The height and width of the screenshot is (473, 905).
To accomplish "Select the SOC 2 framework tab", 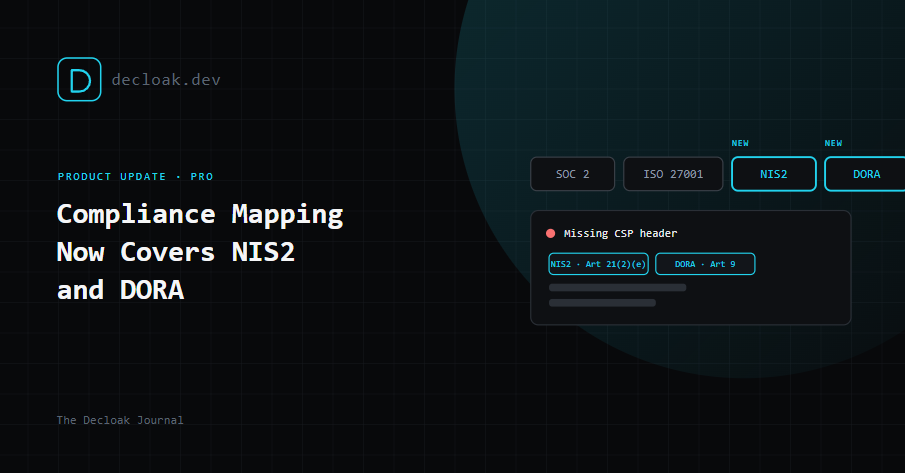I will pyautogui.click(x=573, y=174).
